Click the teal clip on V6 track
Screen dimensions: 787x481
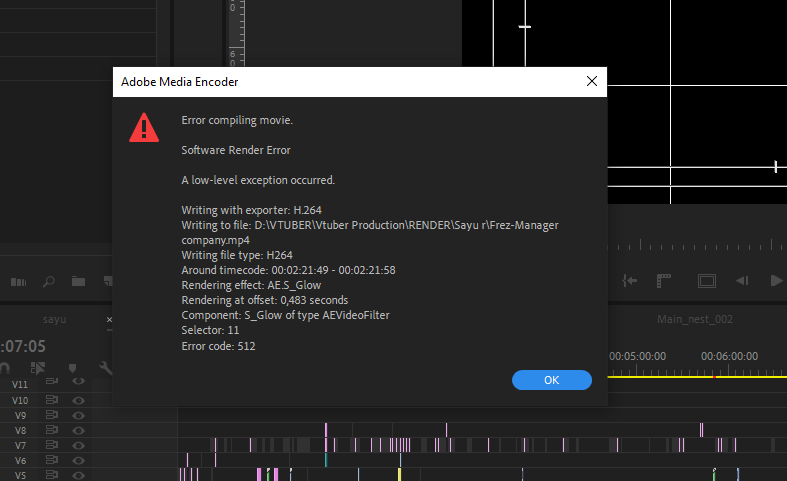326,460
